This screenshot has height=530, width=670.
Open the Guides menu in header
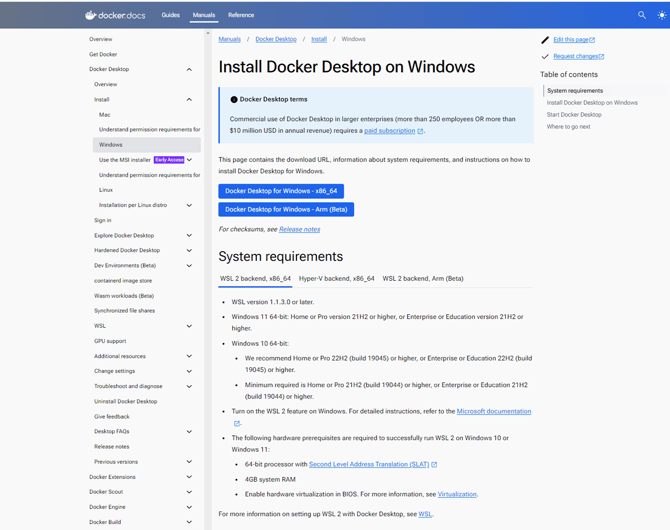[x=171, y=15]
